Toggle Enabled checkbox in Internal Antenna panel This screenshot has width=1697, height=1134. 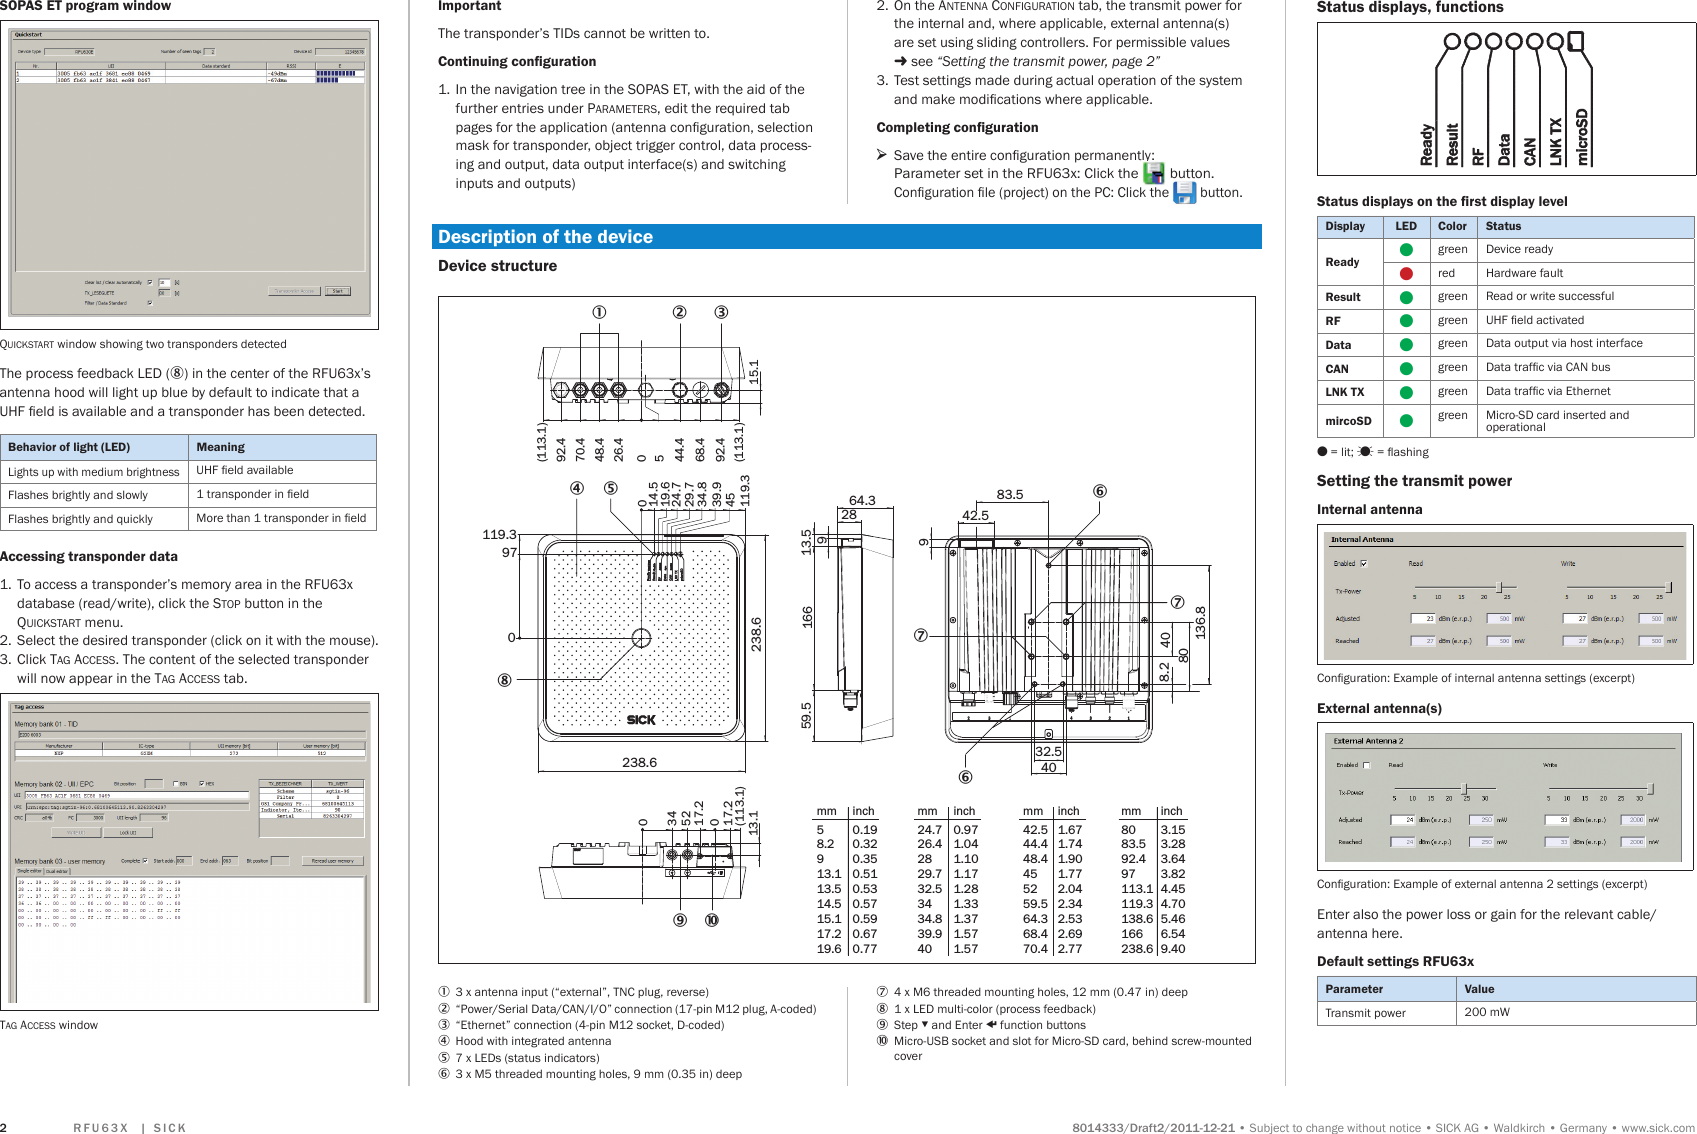[x=1364, y=563]
